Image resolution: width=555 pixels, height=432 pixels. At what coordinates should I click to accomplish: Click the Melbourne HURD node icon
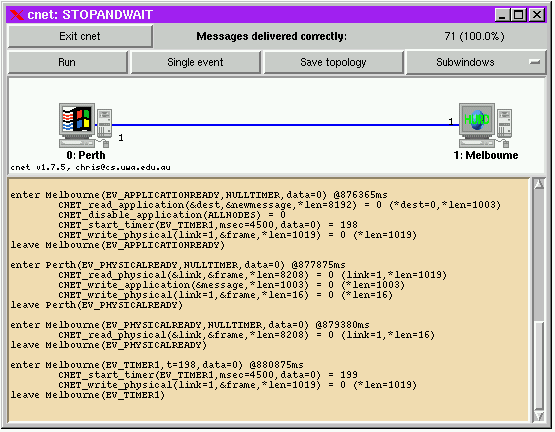[x=477, y=125]
